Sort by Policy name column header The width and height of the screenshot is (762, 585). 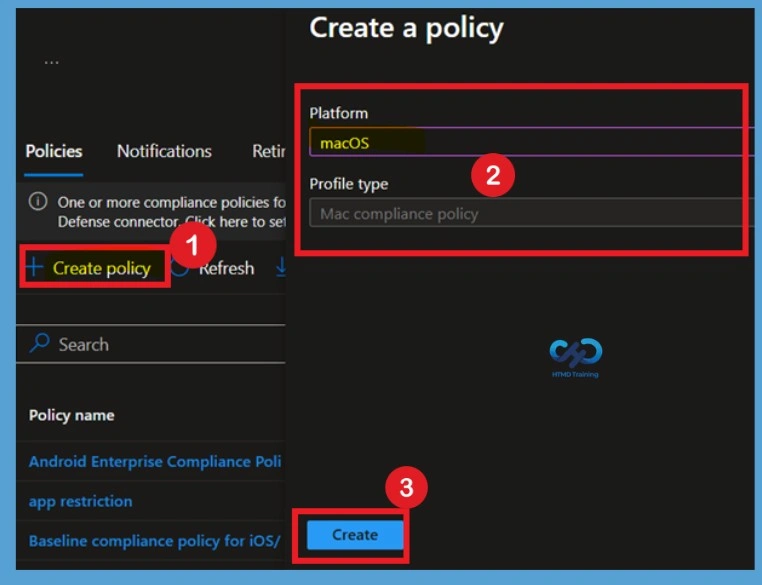(x=71, y=415)
